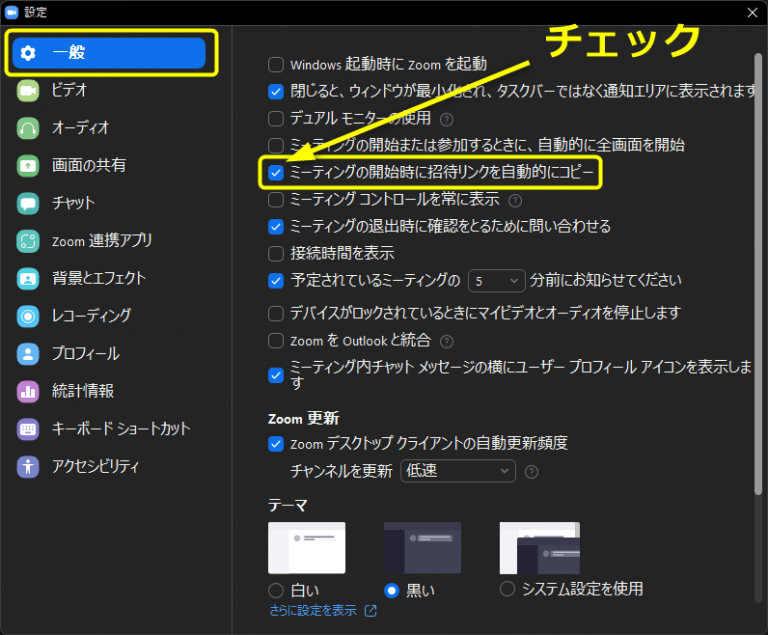
Task: Open the 低速 update channel dropdown
Action: [x=458, y=471]
